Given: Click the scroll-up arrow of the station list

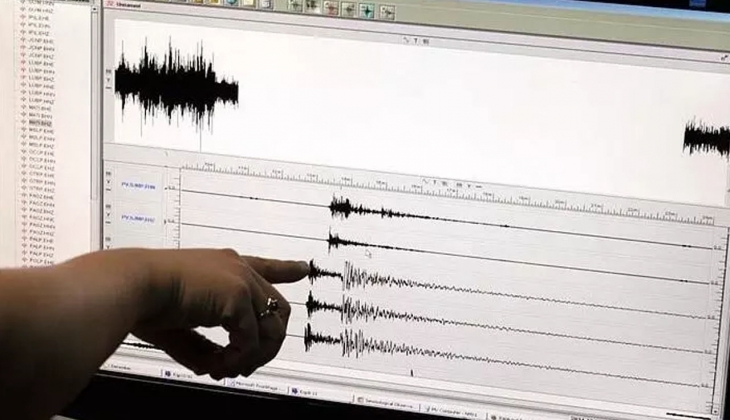Looking at the screenshot, I should tap(95, 8).
